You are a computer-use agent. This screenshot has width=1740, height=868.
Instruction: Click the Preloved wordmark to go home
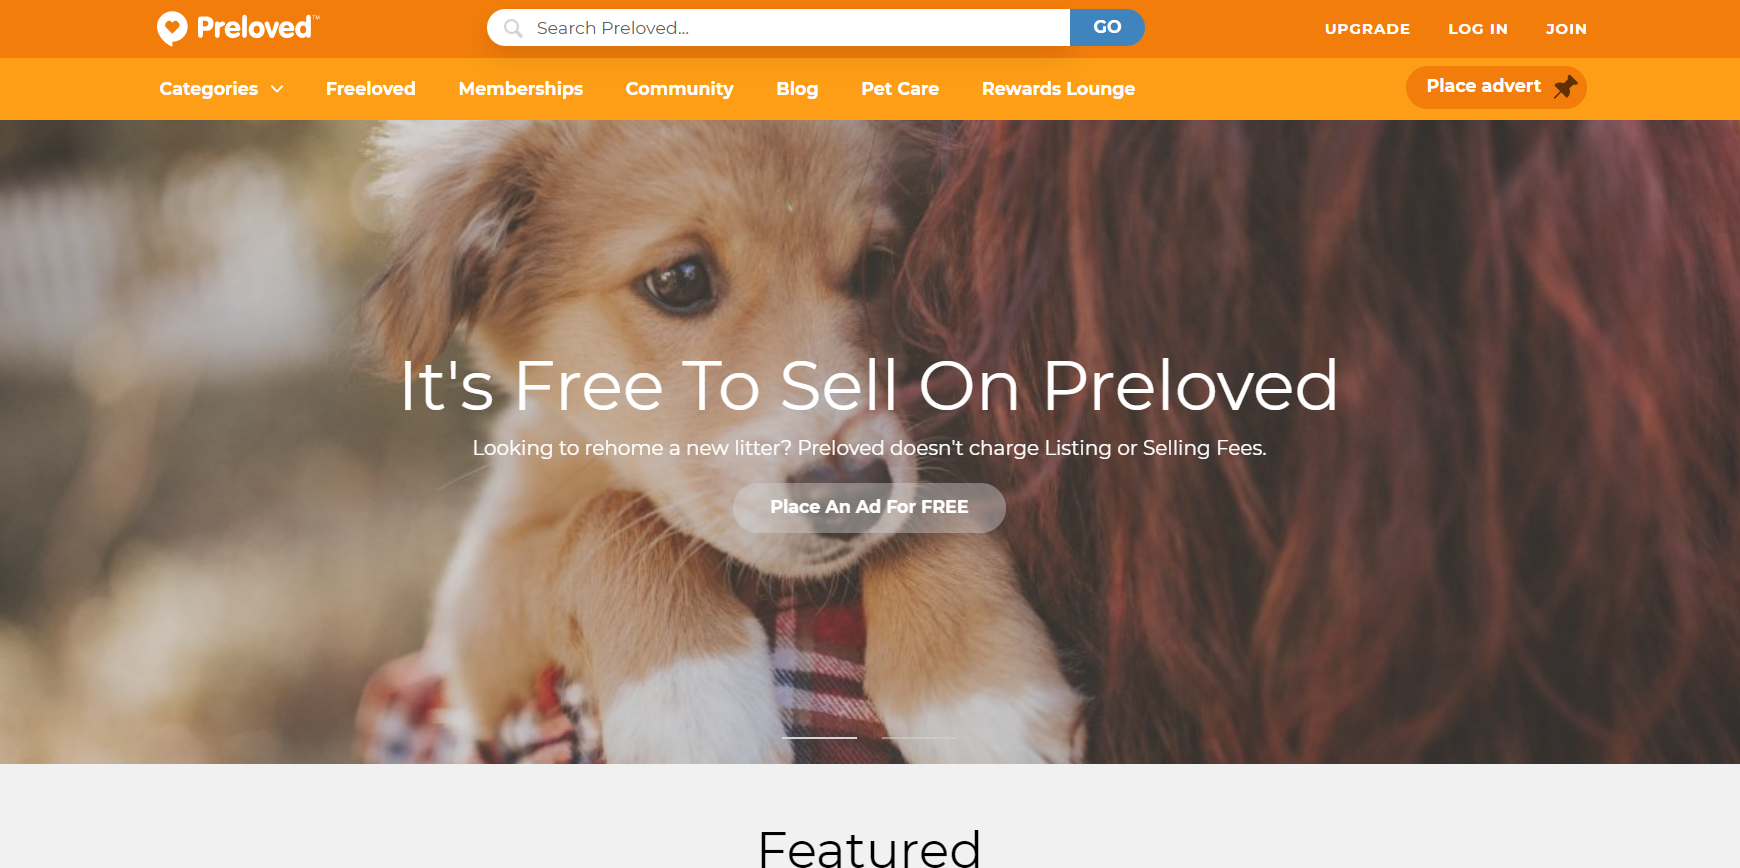257,28
